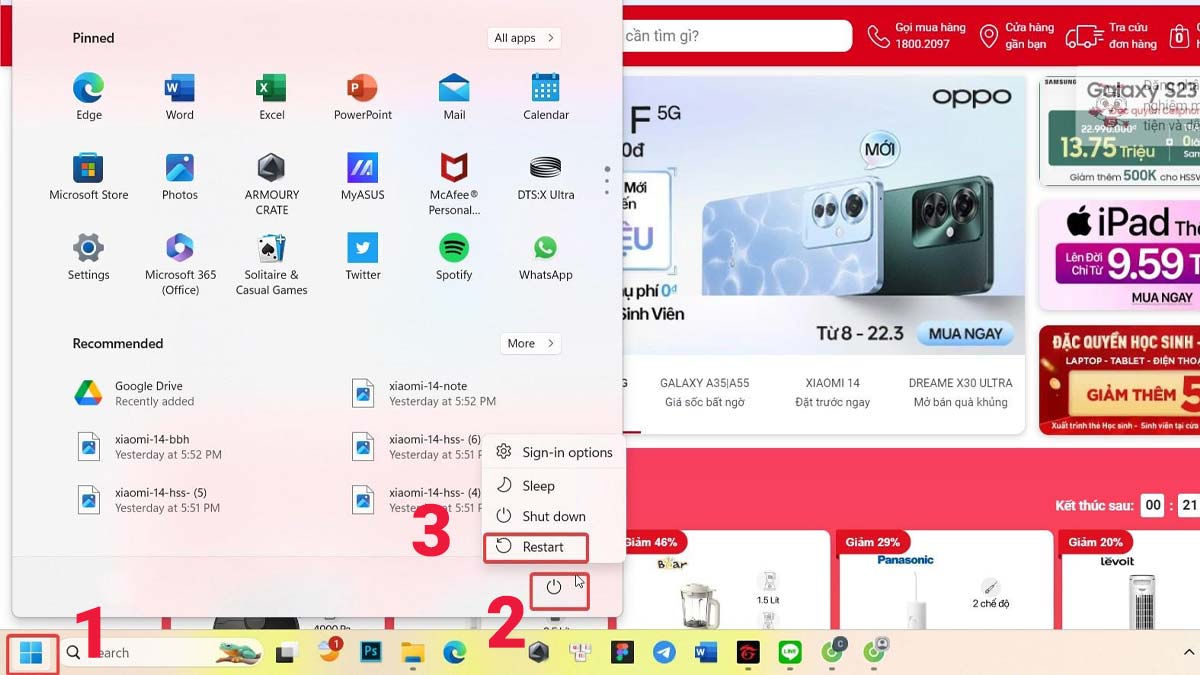Viewport: 1200px width, 675px height.
Task: Show hidden tray icons chevron
Action: tap(1188, 652)
